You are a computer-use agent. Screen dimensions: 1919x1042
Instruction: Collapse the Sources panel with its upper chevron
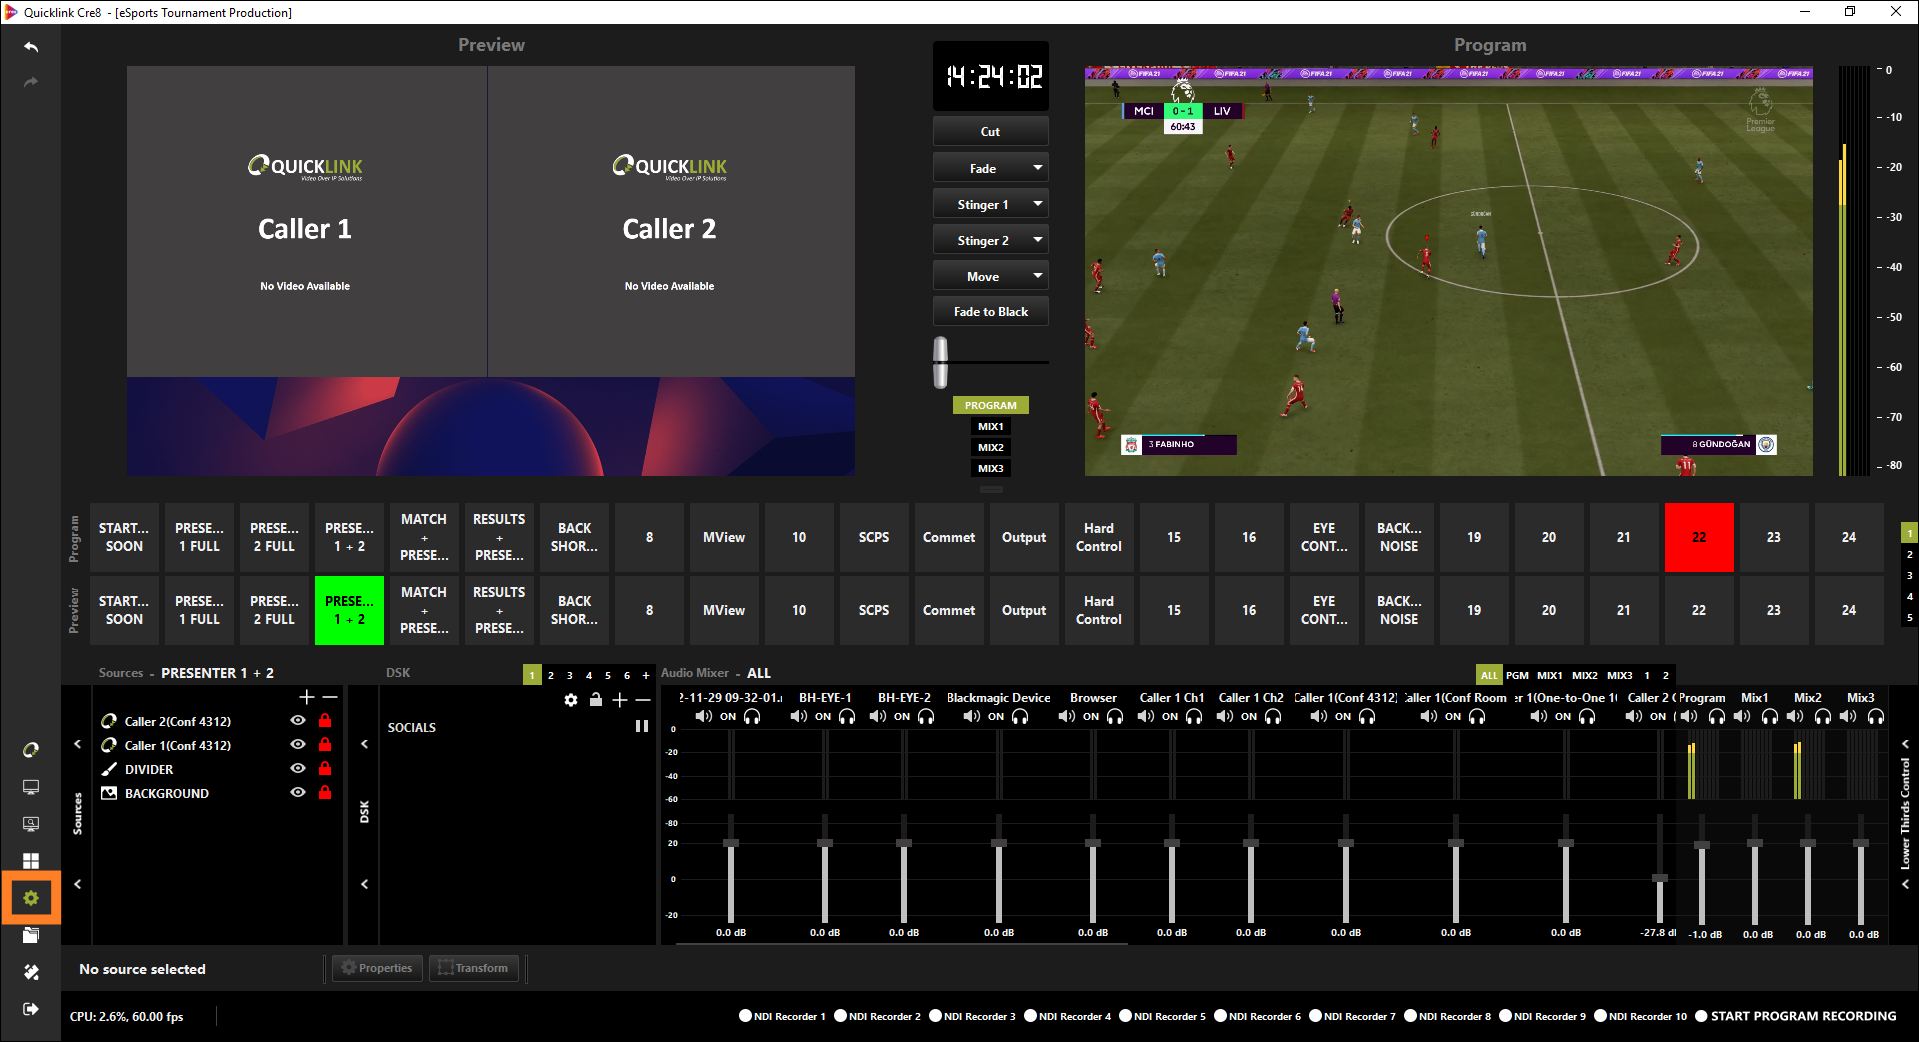pyautogui.click(x=78, y=744)
